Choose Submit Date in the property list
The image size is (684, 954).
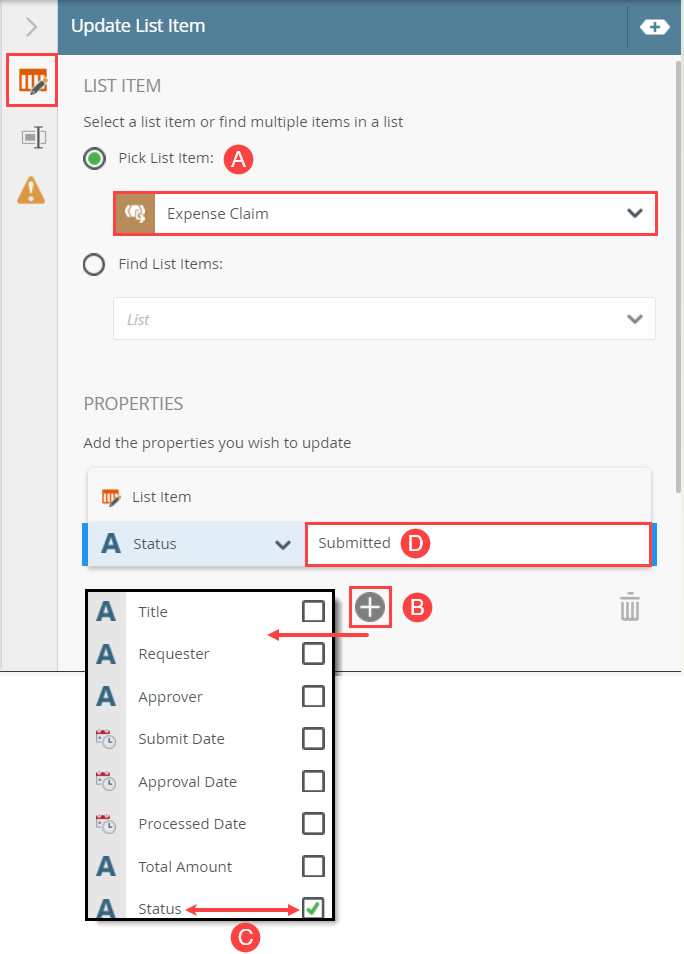coord(181,739)
